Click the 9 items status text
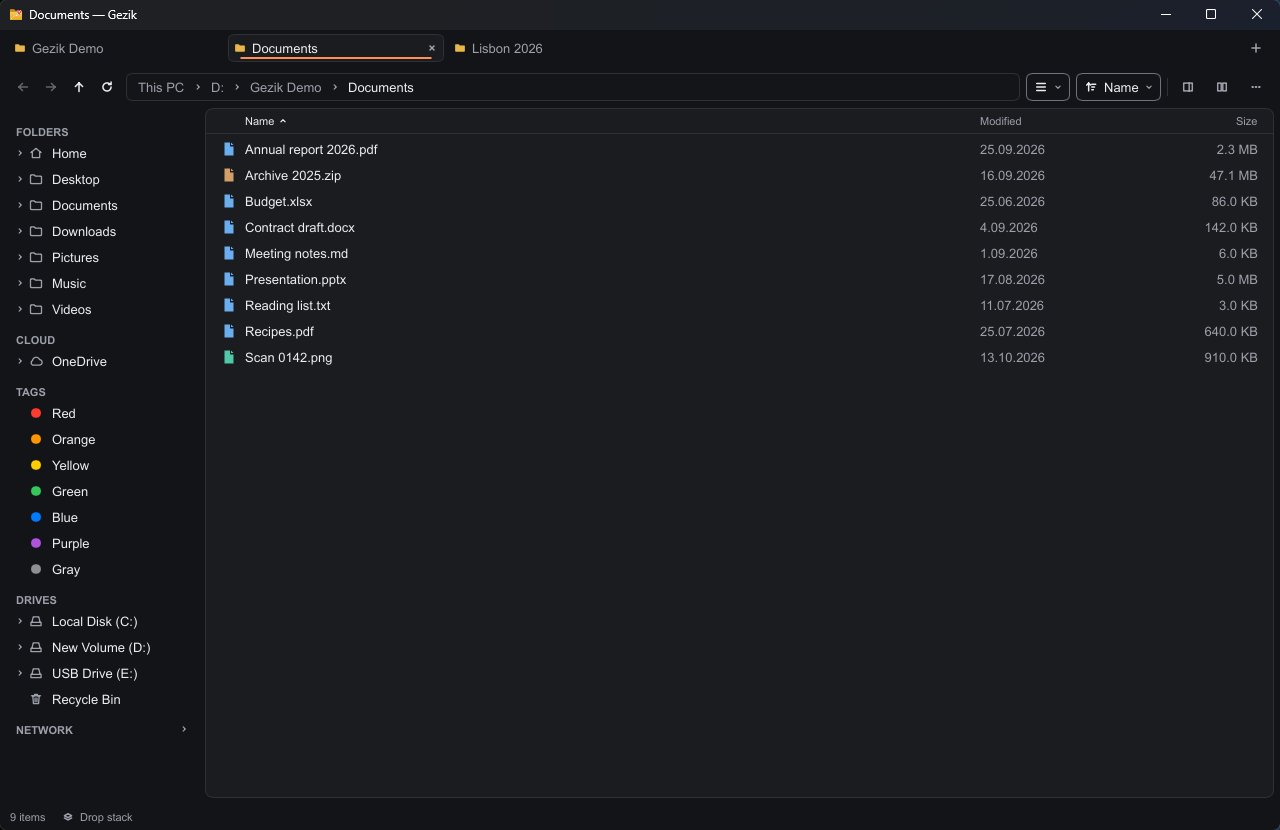The image size is (1280, 830). [28, 817]
